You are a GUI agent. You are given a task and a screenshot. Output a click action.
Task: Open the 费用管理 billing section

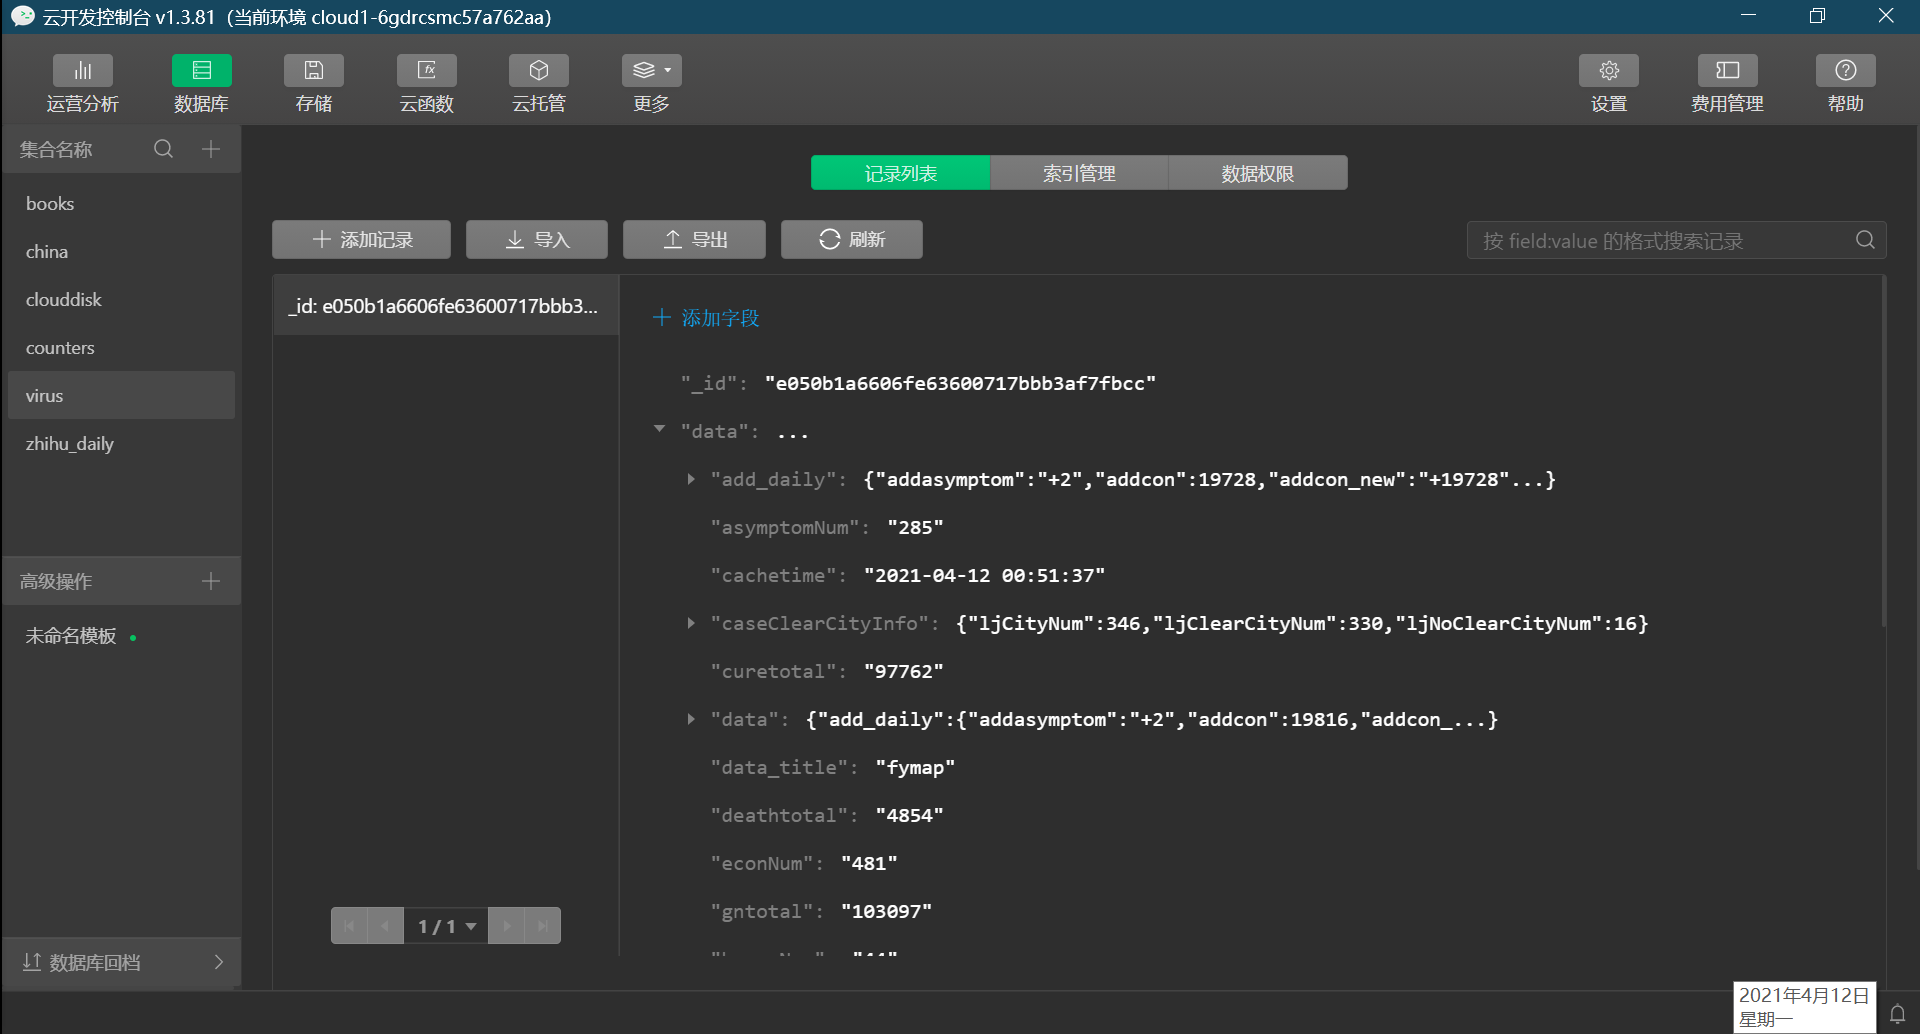pyautogui.click(x=1727, y=84)
